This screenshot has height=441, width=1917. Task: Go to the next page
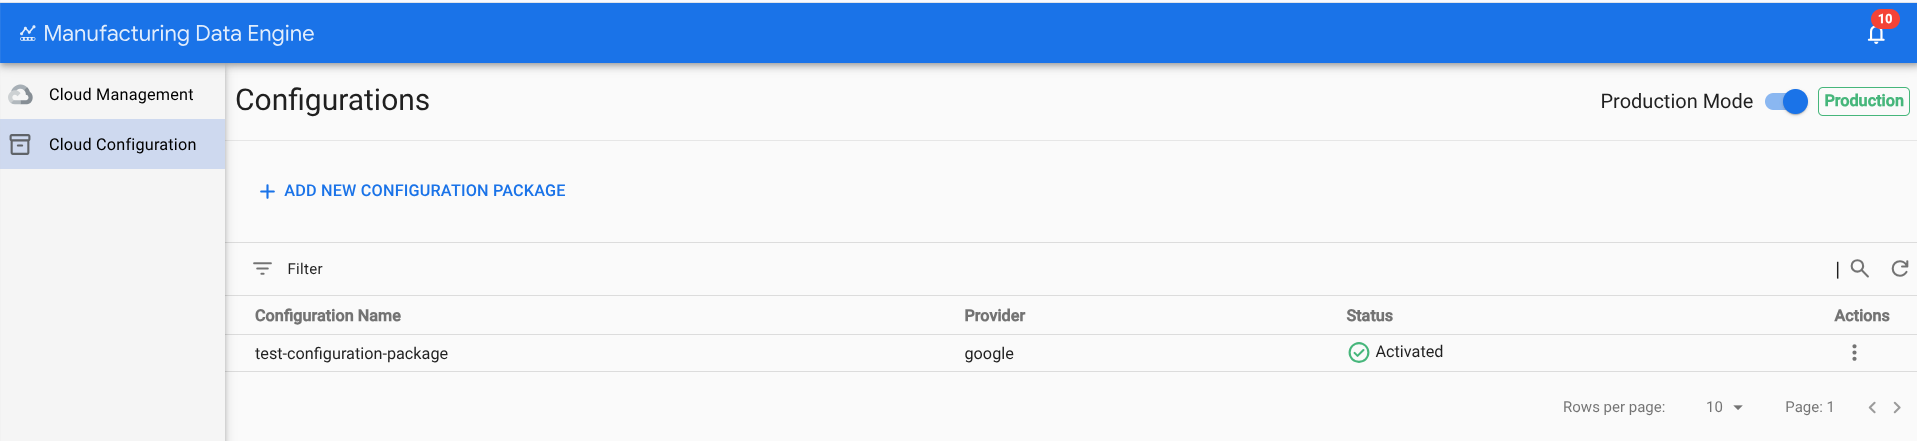1897,407
